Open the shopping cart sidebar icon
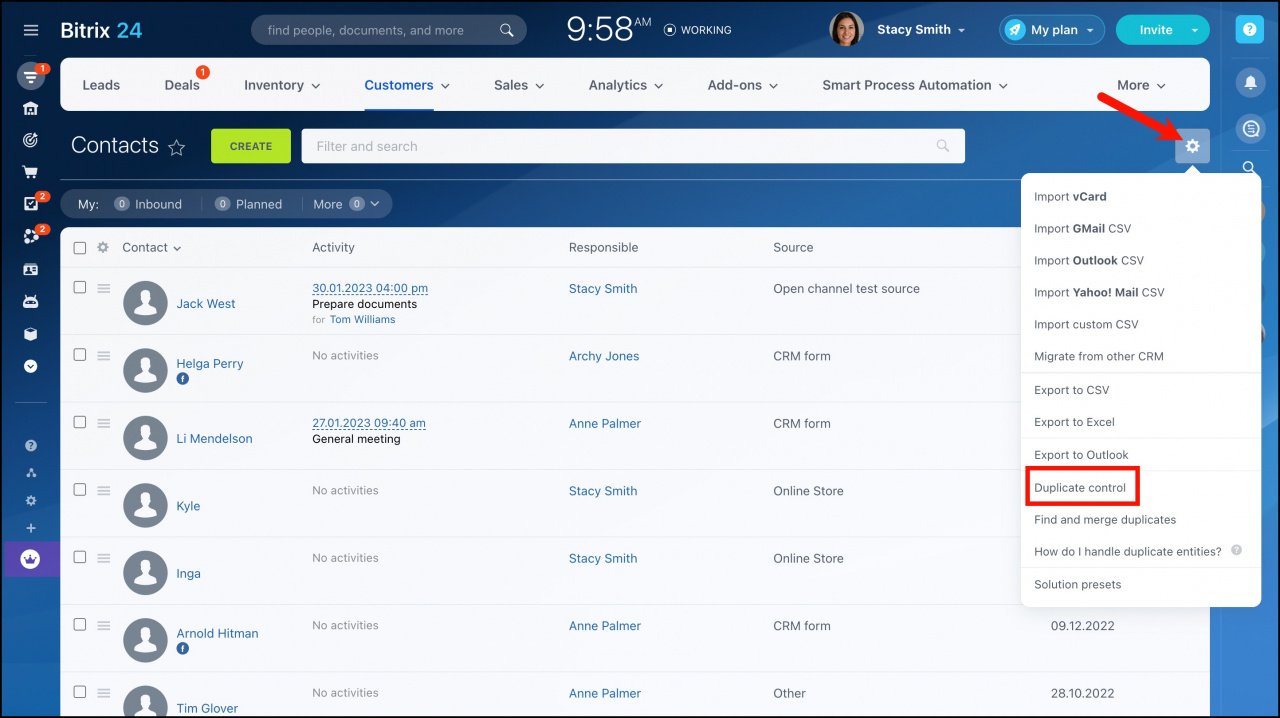1280x718 pixels. pyautogui.click(x=31, y=172)
